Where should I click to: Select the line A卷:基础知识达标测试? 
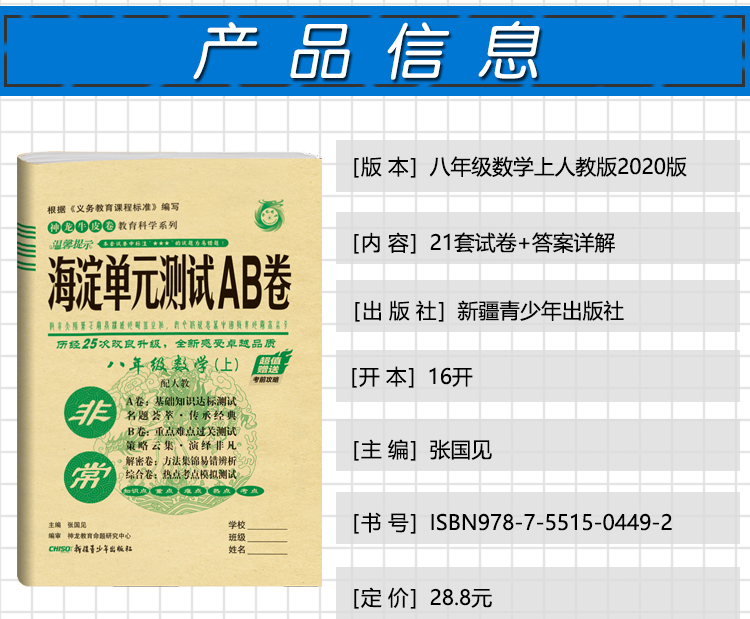[x=181, y=401]
